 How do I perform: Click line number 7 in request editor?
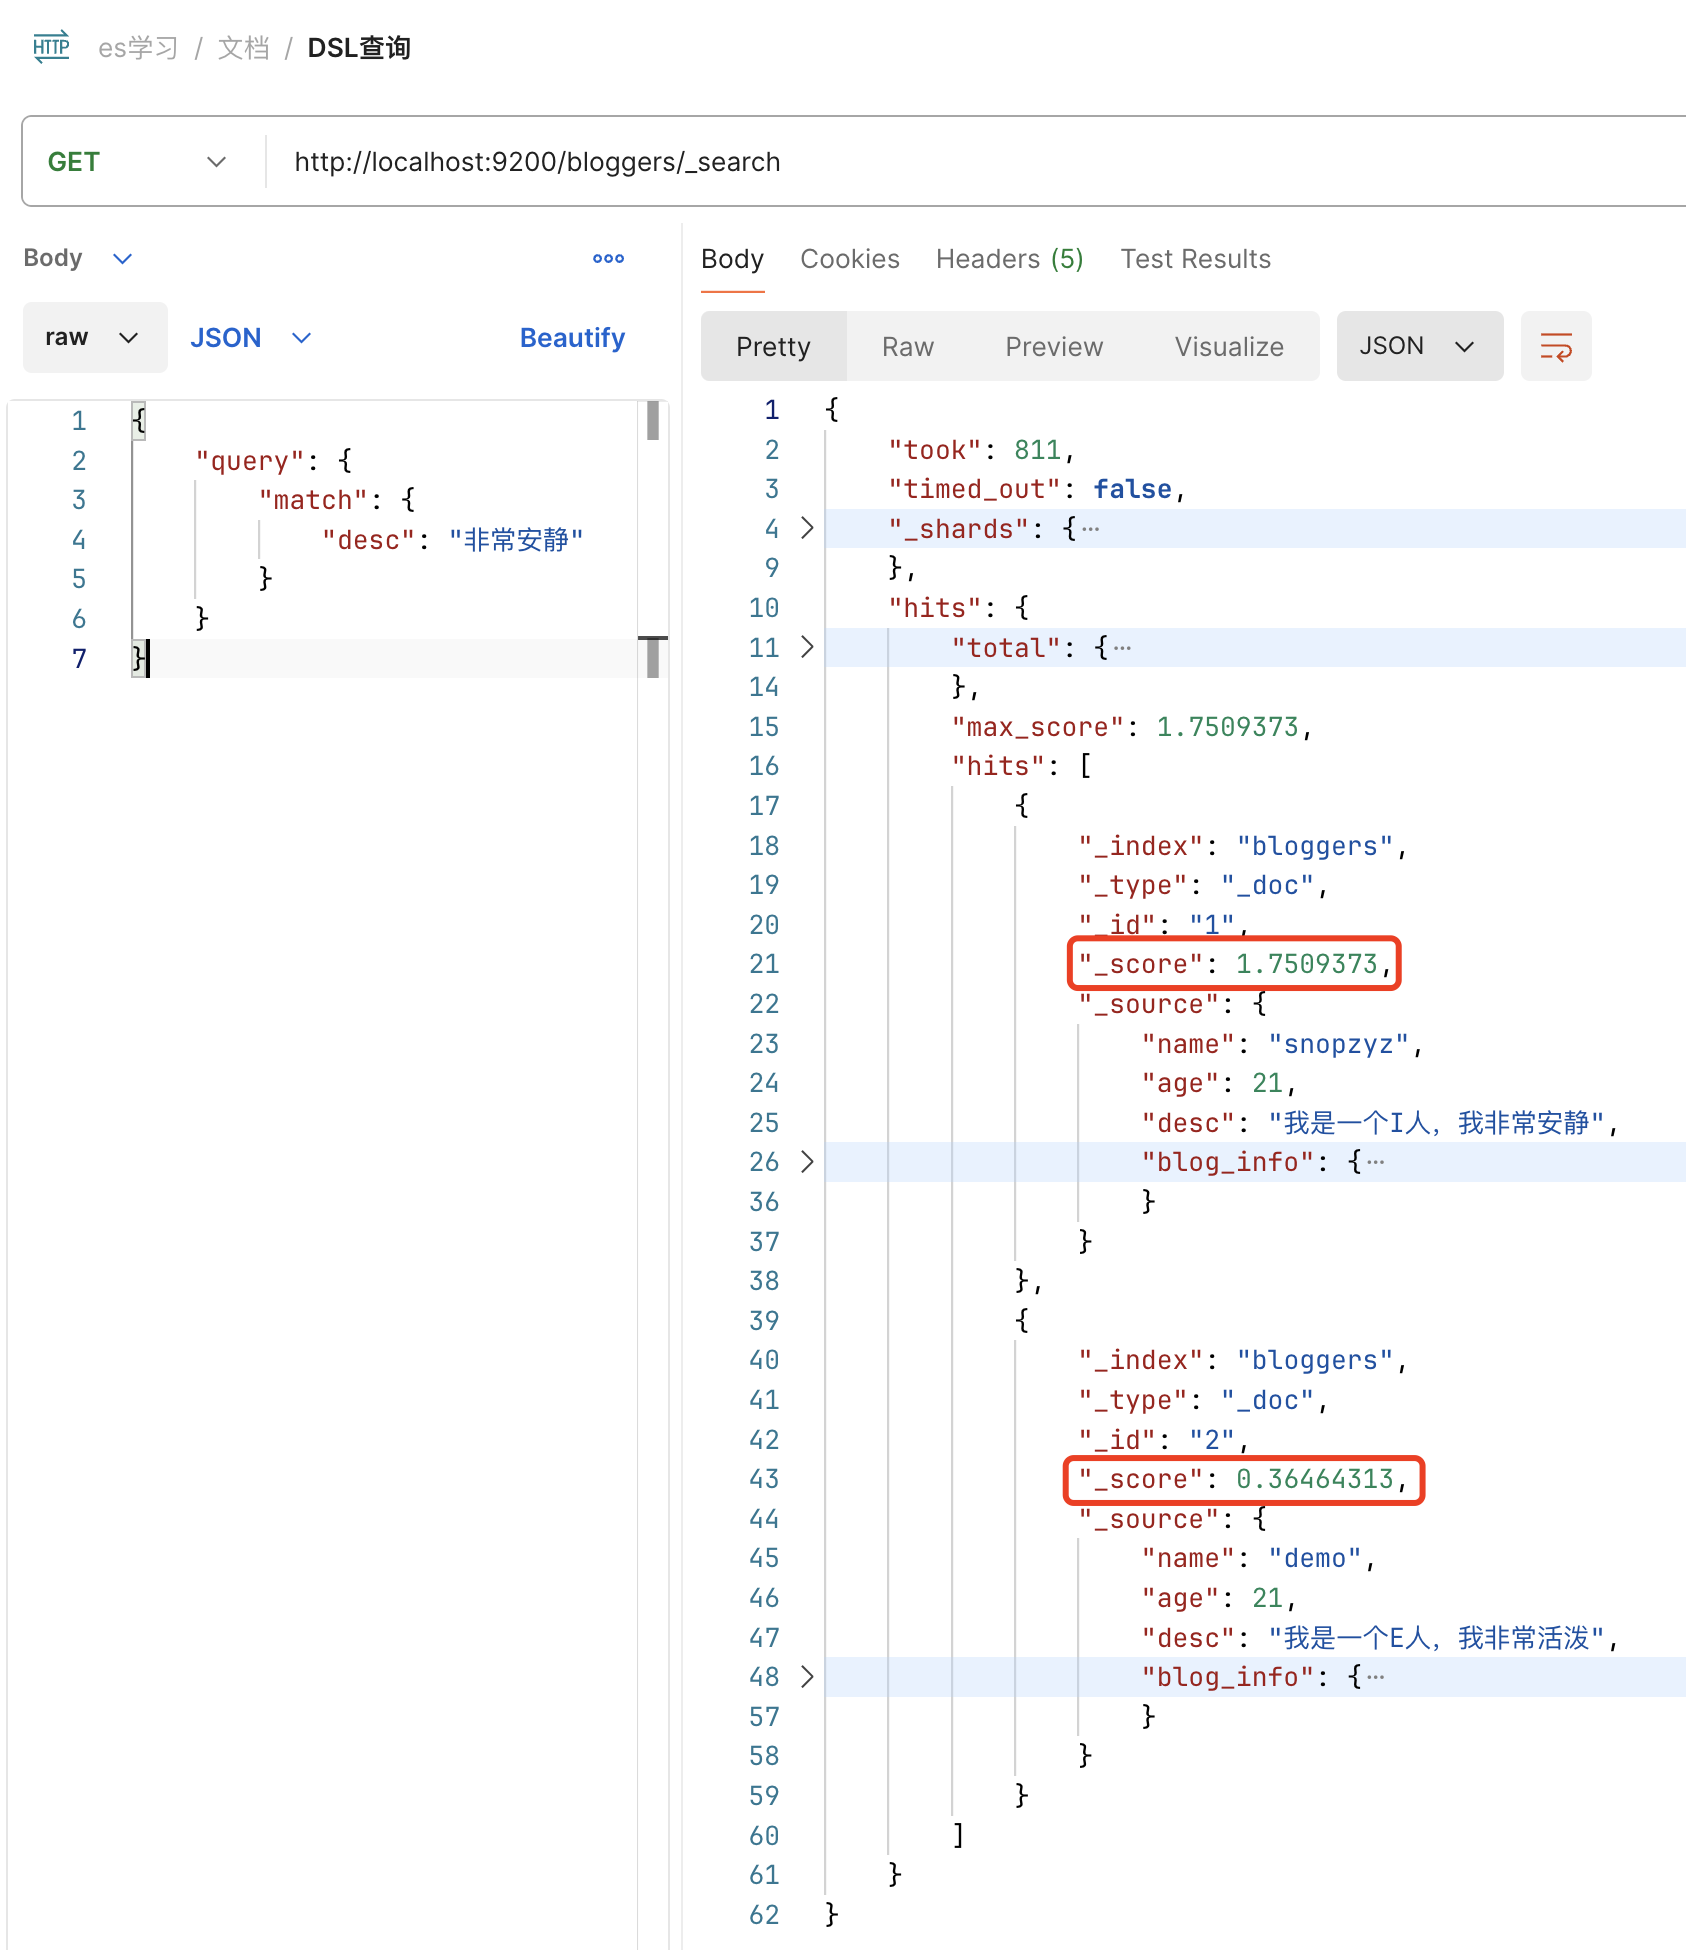(x=79, y=658)
